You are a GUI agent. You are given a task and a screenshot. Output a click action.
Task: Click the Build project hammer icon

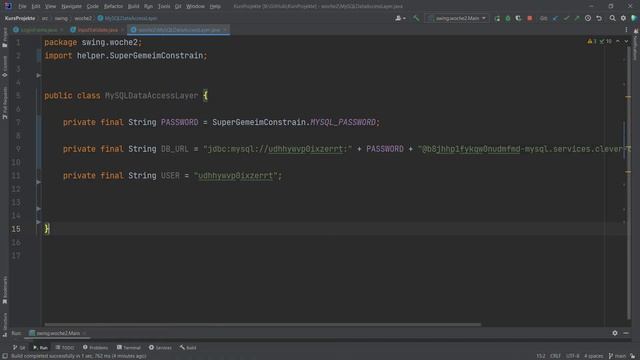pyautogui.click(x=416, y=18)
